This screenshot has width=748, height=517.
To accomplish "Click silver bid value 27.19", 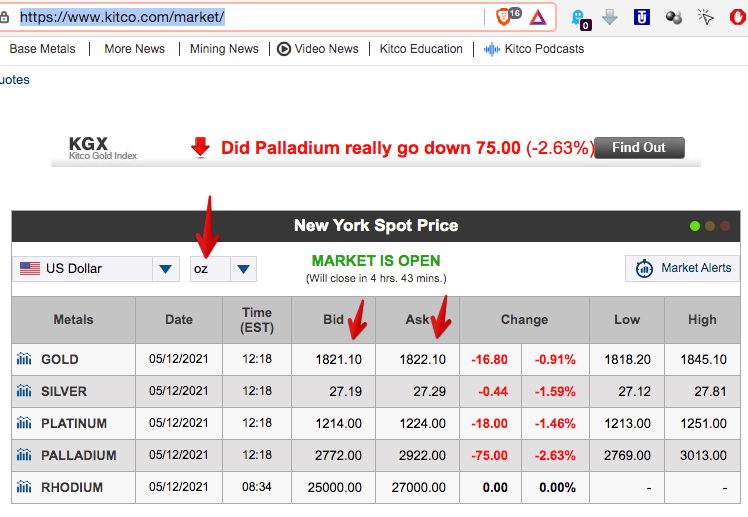I will [345, 392].
